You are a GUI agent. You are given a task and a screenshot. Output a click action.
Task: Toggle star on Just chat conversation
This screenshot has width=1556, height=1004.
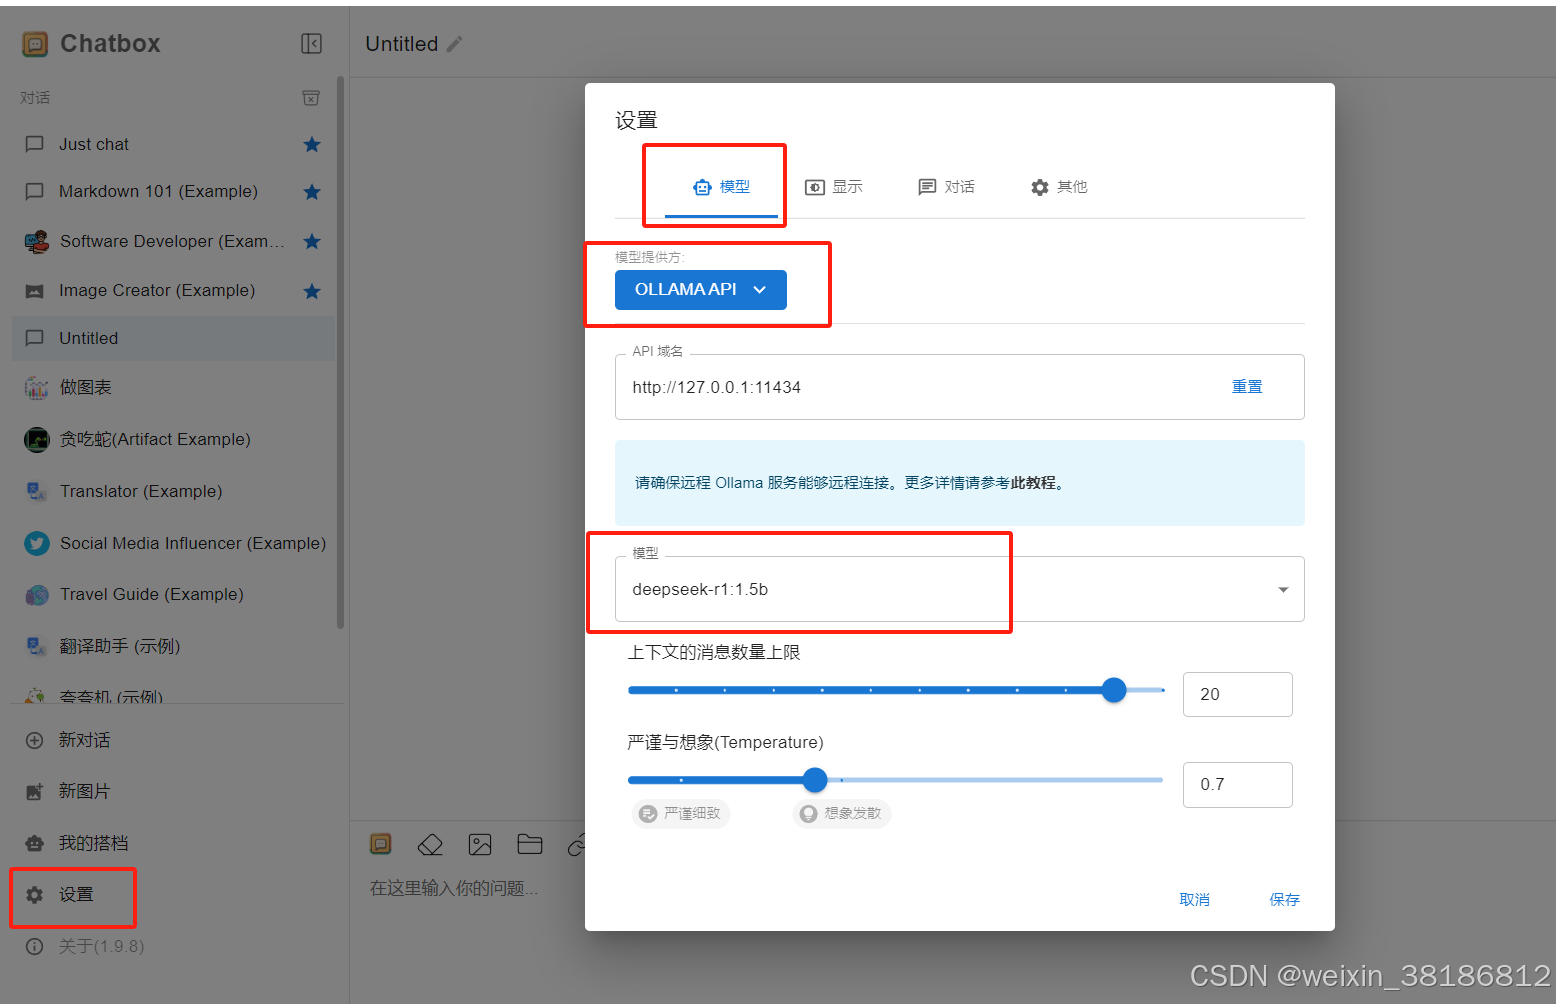(x=312, y=144)
